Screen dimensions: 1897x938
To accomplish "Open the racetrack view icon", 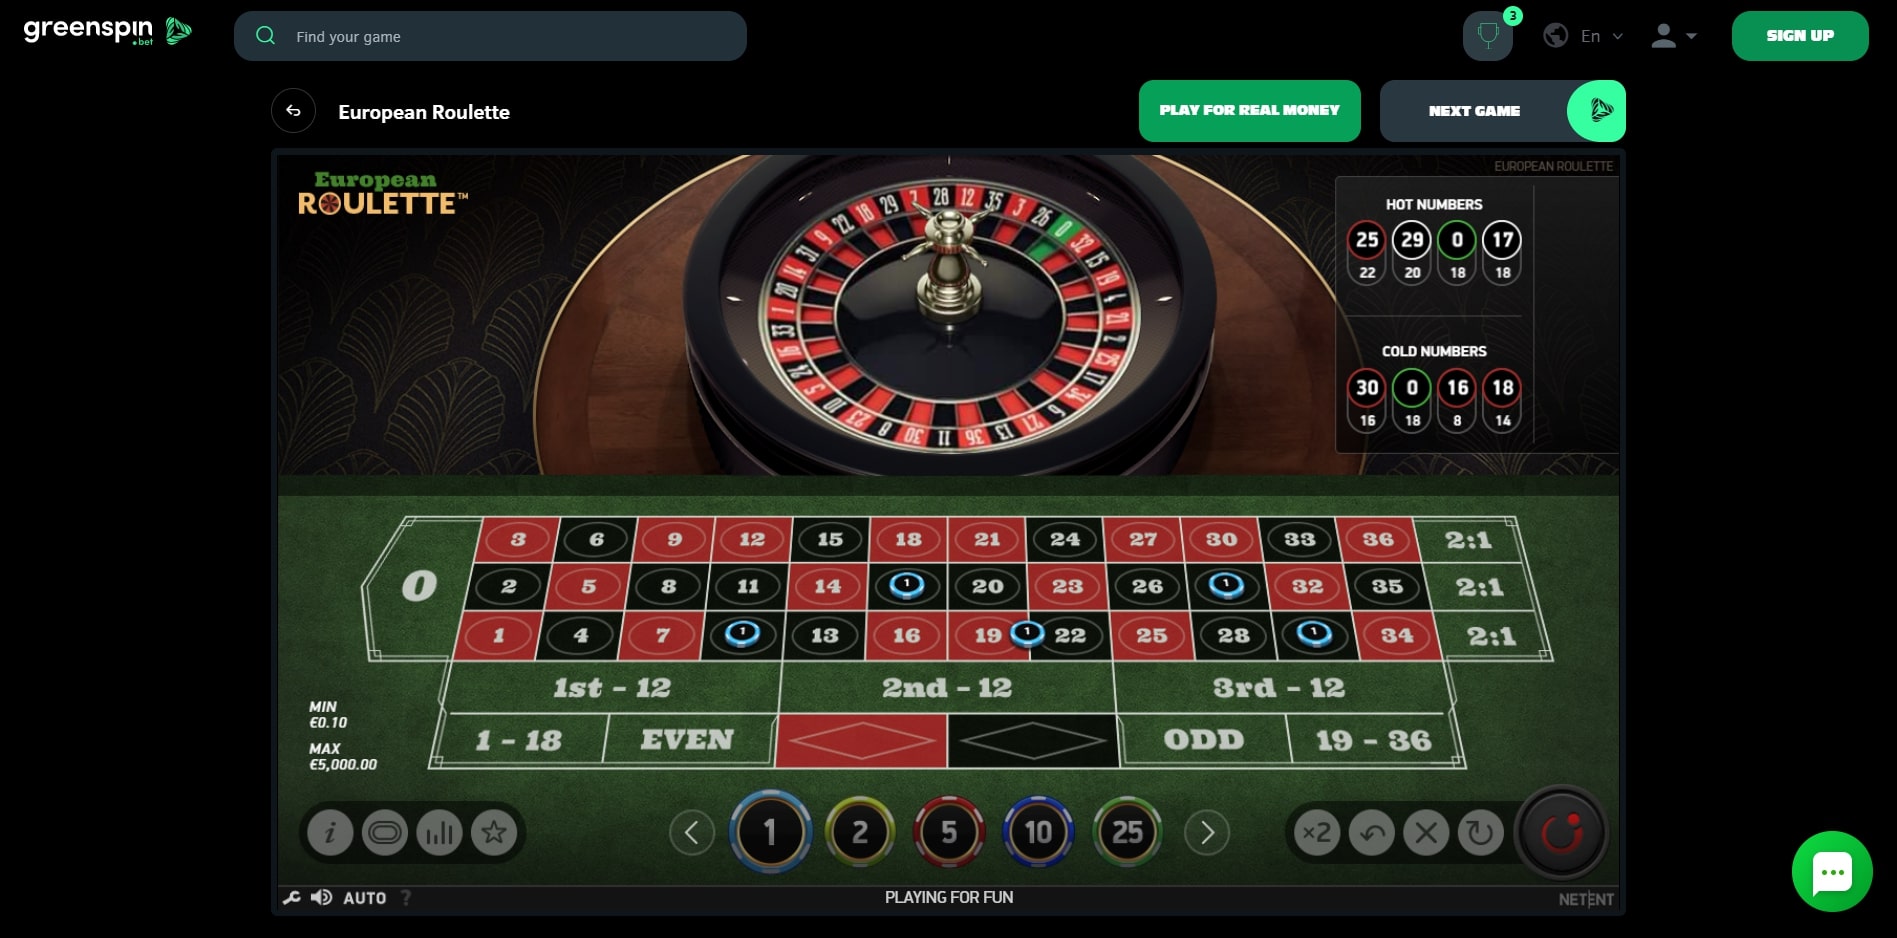I will click(x=385, y=832).
